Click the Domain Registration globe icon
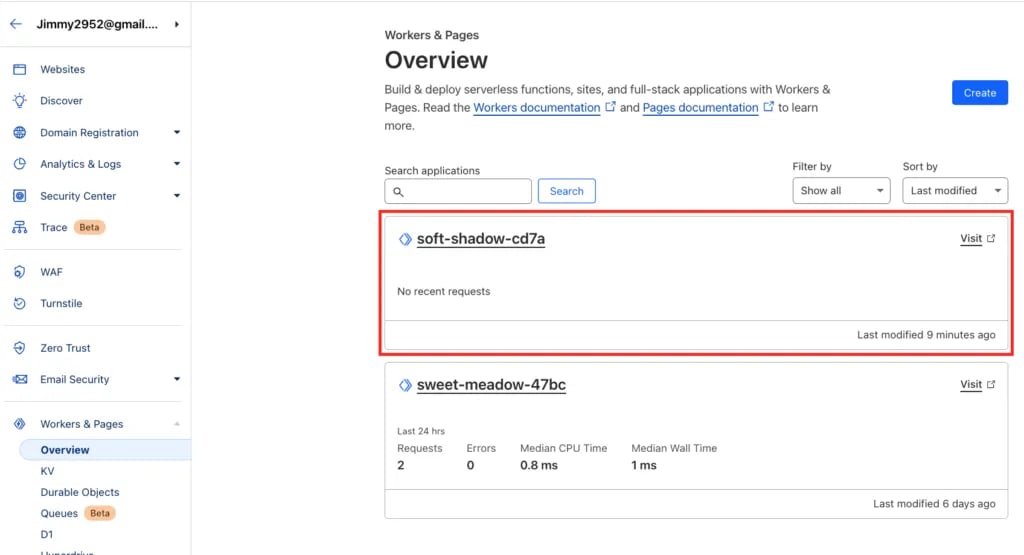The width and height of the screenshot is (1024, 555). point(20,133)
